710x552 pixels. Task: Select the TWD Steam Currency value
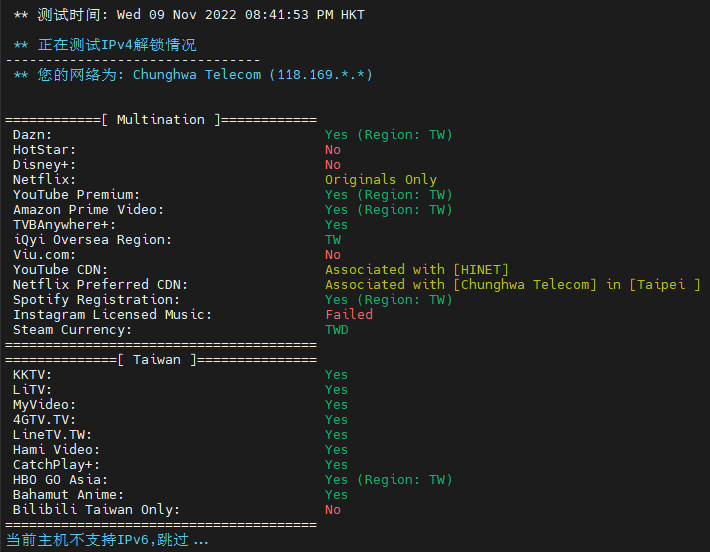[337, 330]
